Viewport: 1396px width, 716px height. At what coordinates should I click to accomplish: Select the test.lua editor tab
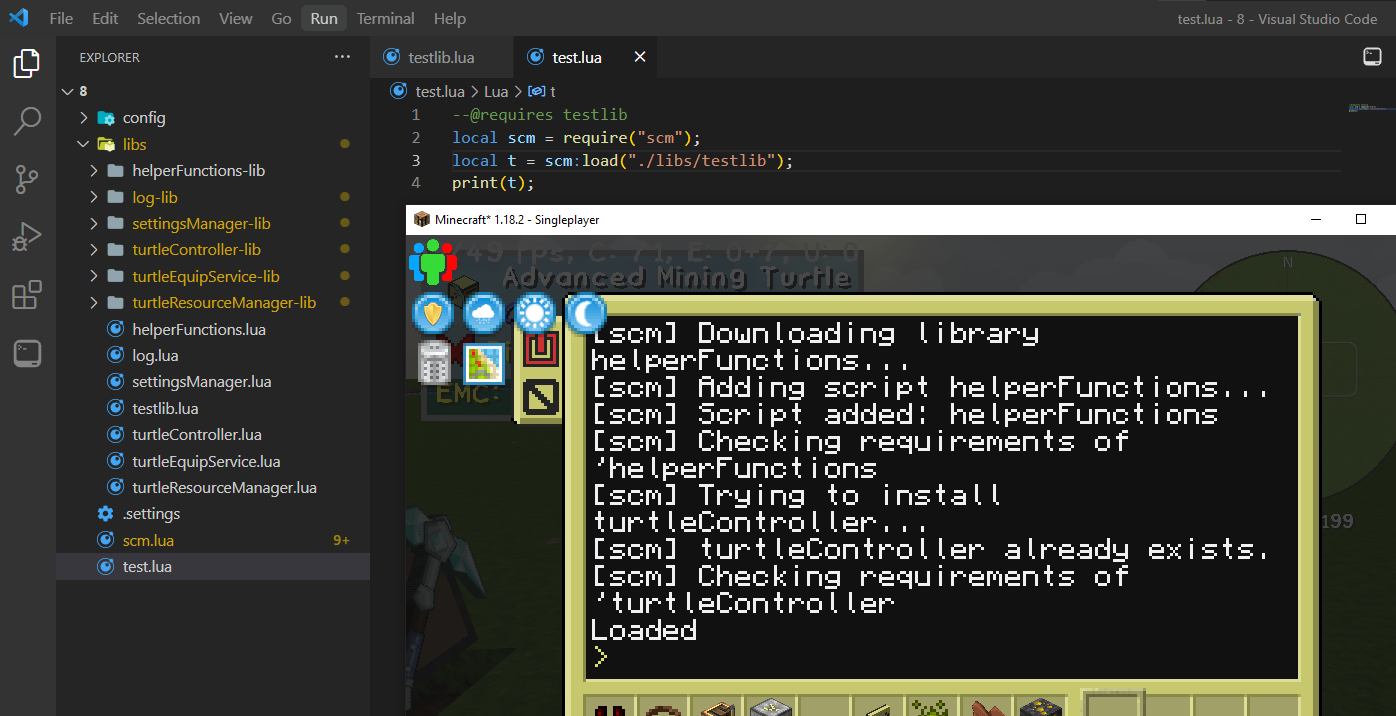[587, 57]
